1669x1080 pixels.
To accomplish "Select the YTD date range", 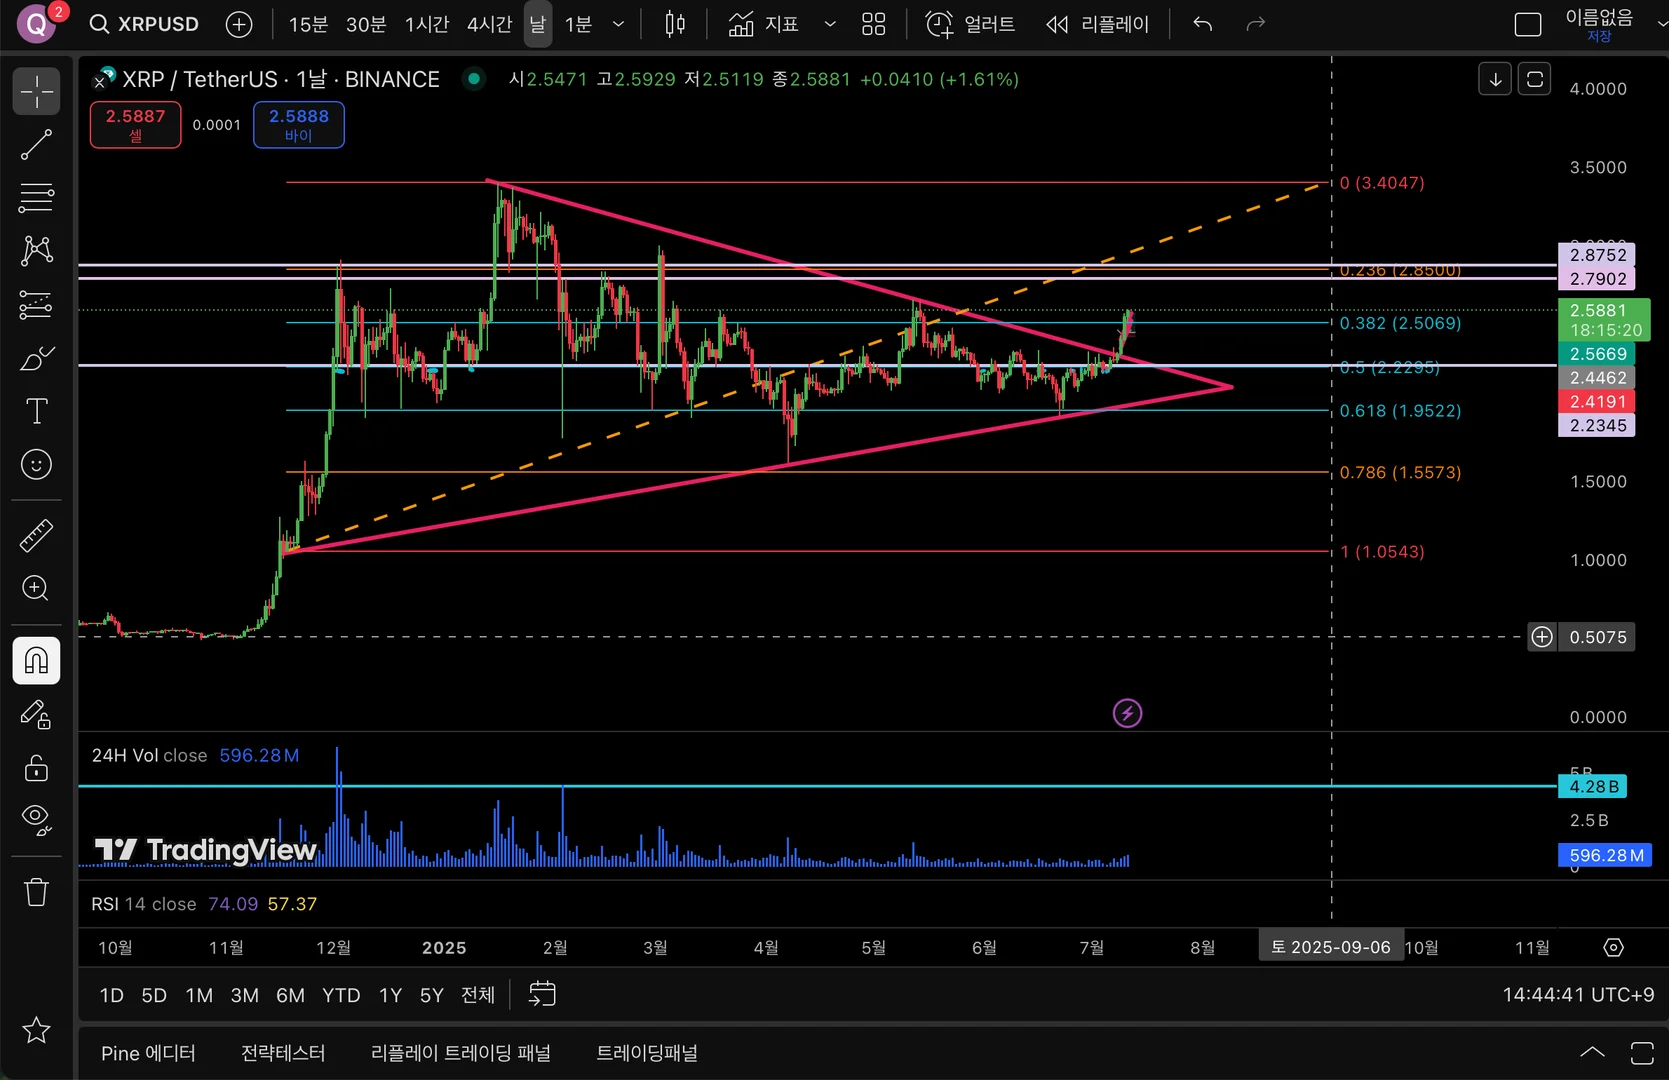I will (x=341, y=995).
